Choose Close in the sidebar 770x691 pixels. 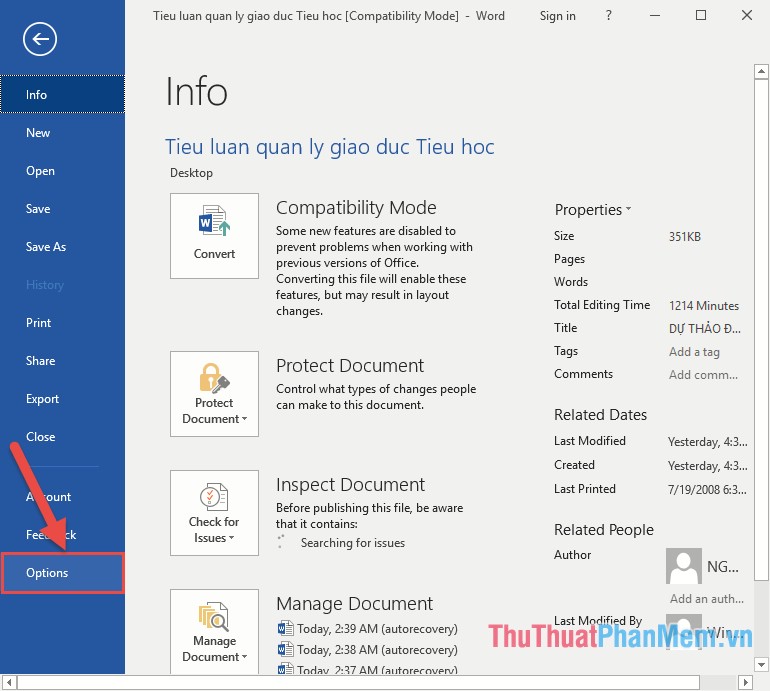(x=62, y=437)
